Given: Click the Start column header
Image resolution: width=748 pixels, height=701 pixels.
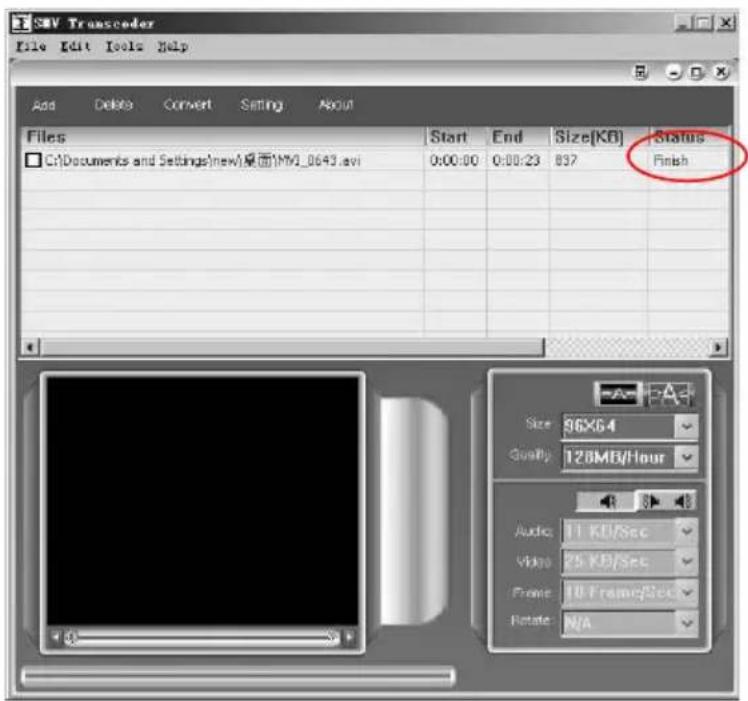Looking at the screenshot, I should (x=456, y=137).
